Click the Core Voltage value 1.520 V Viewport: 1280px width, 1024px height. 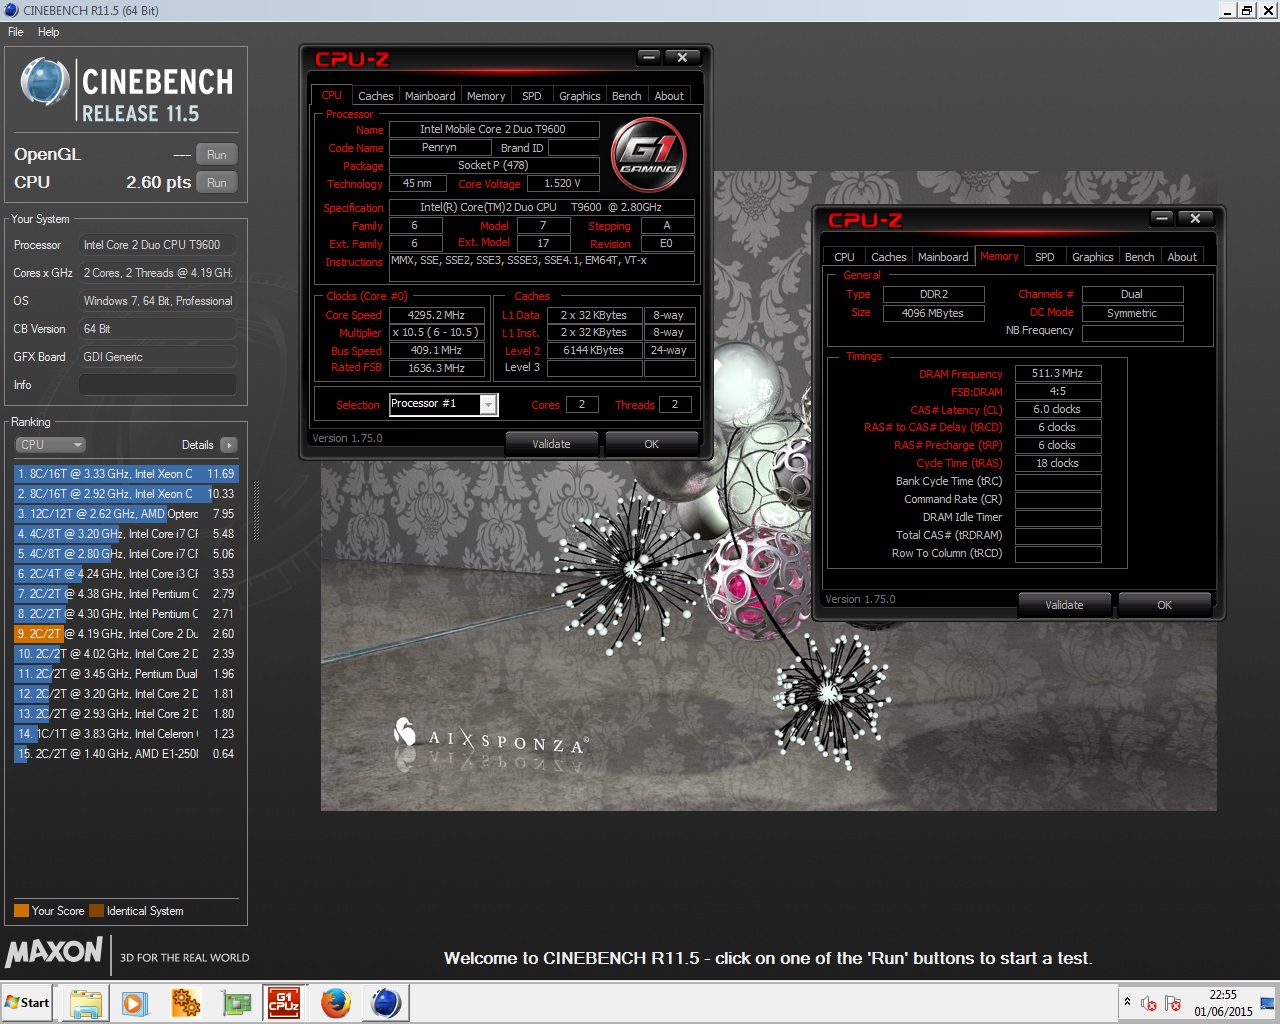[x=562, y=184]
